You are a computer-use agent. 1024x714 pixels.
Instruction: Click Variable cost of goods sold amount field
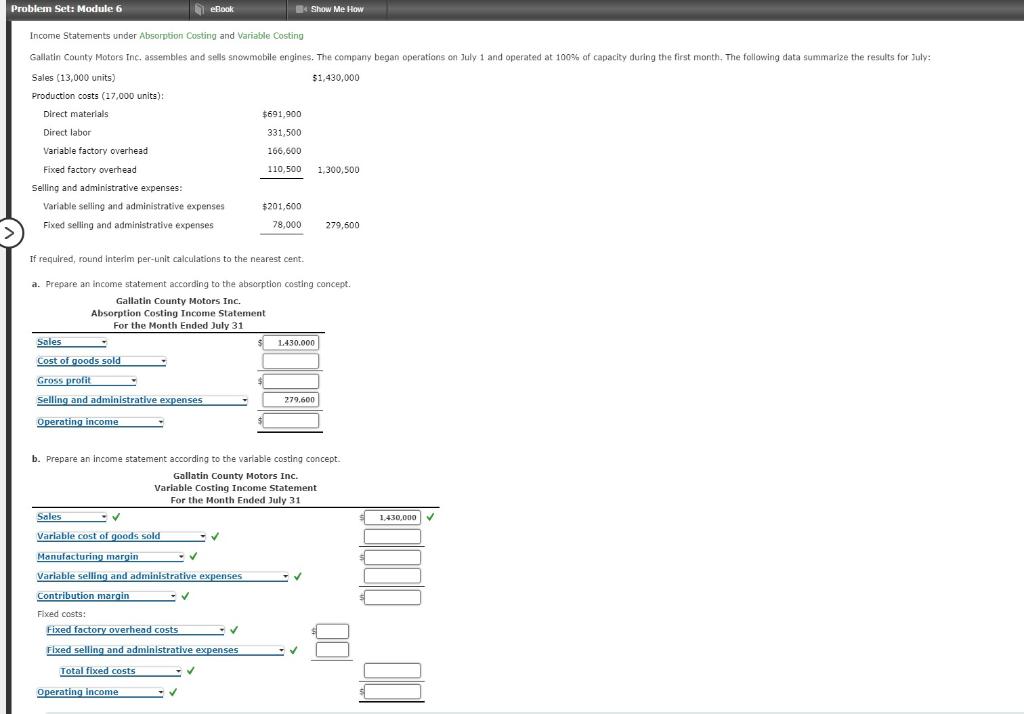pyautogui.click(x=392, y=537)
